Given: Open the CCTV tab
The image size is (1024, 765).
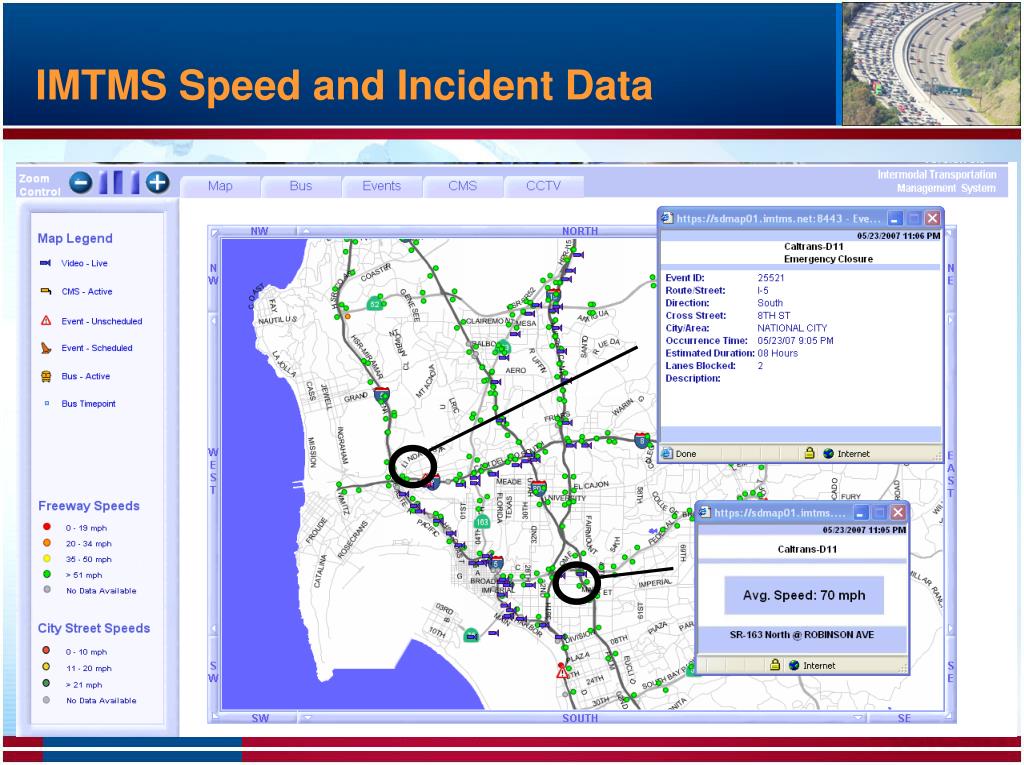Looking at the screenshot, I should (543, 186).
